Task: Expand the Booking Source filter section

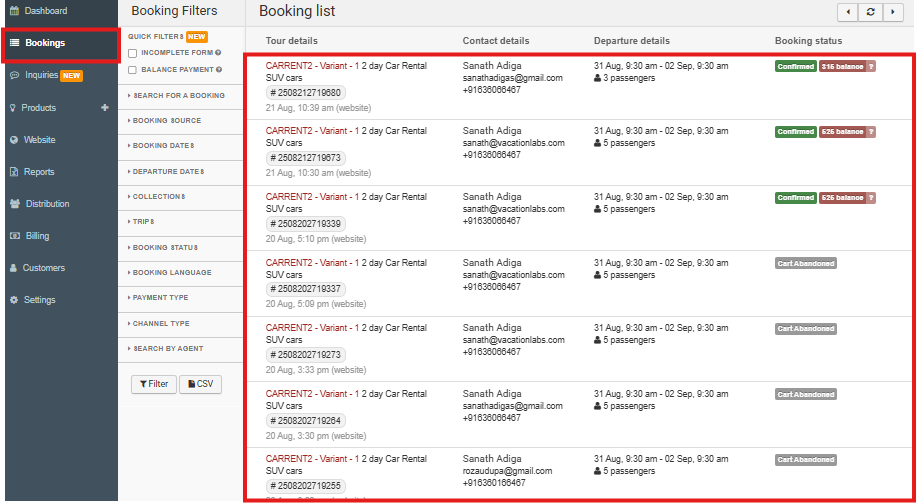Action: pos(166,121)
